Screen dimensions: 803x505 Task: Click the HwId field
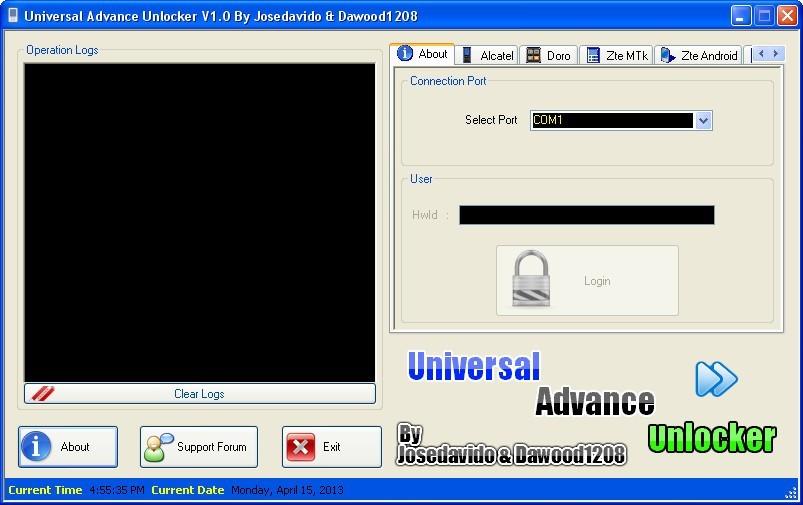click(x=586, y=215)
